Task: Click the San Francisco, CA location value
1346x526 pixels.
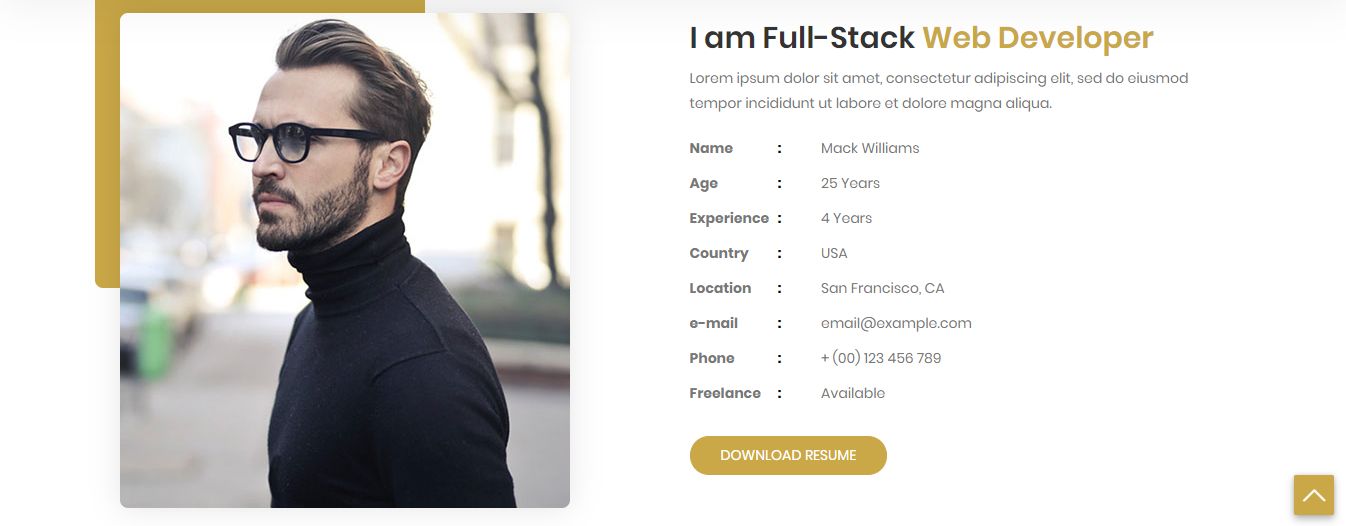Action: click(x=882, y=288)
